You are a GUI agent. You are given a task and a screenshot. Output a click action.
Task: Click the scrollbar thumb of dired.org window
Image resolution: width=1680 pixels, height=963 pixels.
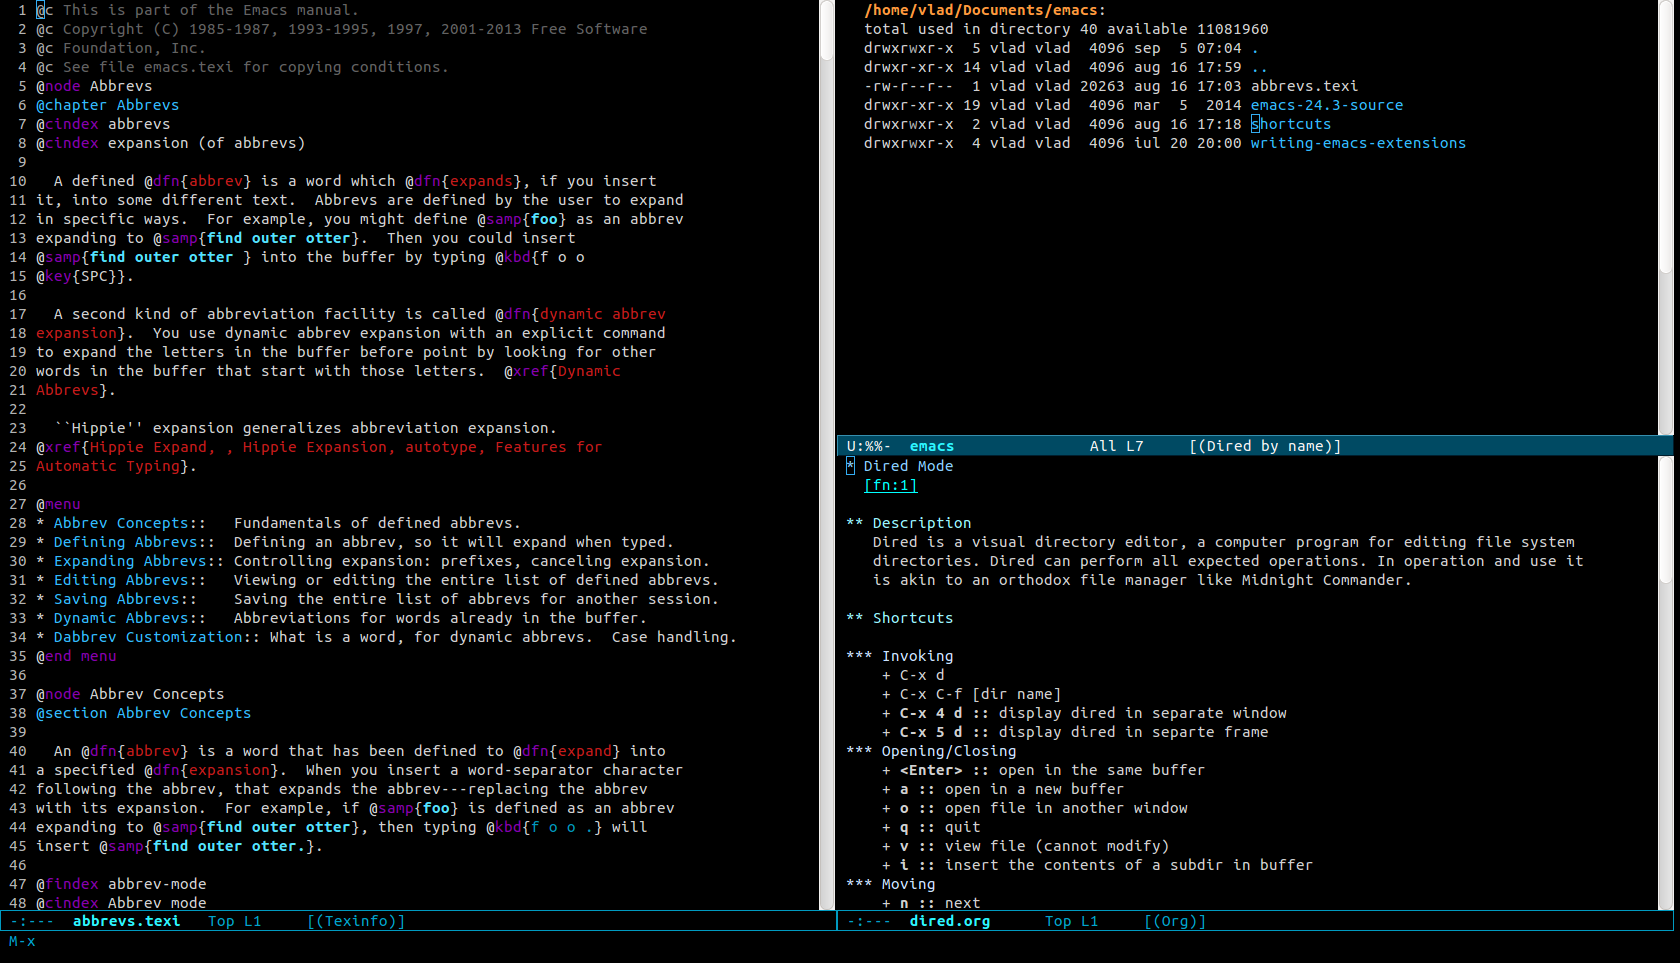pyautogui.click(x=1665, y=520)
